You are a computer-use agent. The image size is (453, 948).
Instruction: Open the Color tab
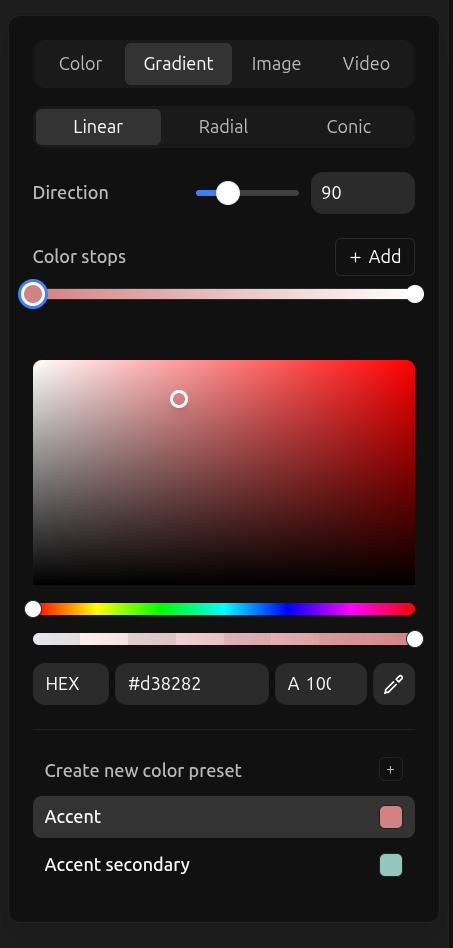coord(80,63)
